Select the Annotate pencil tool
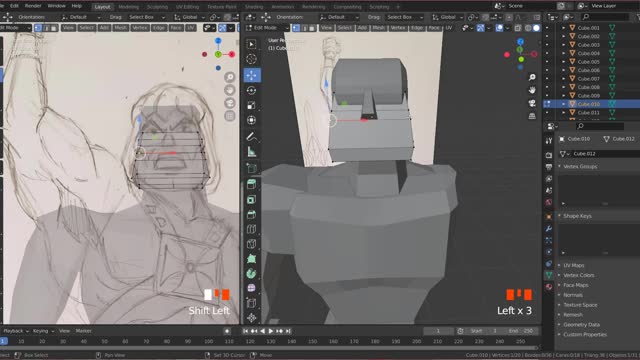640x360 pixels. coord(251,137)
